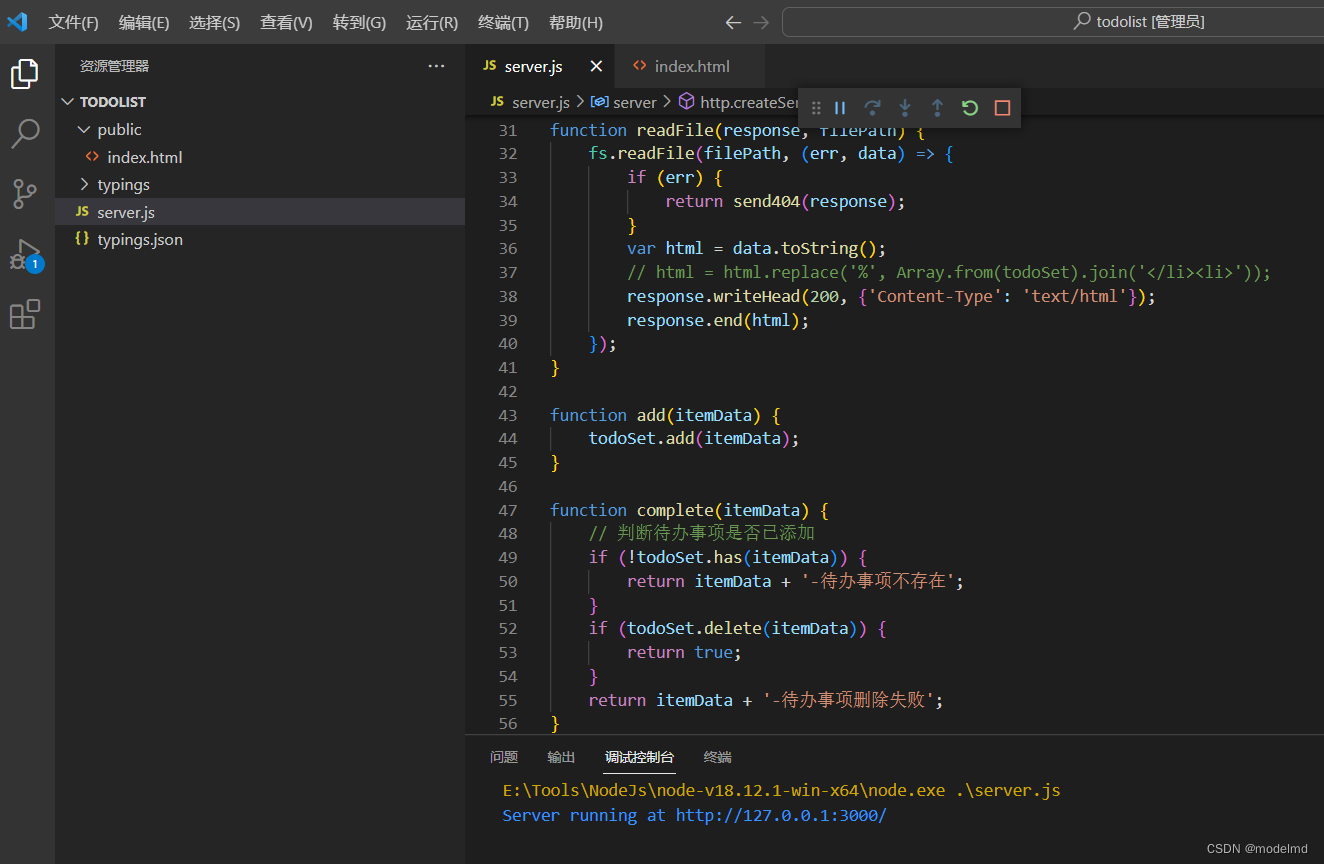Open the 选择(S) menu
Screen dimensions: 1324x864
[214, 22]
